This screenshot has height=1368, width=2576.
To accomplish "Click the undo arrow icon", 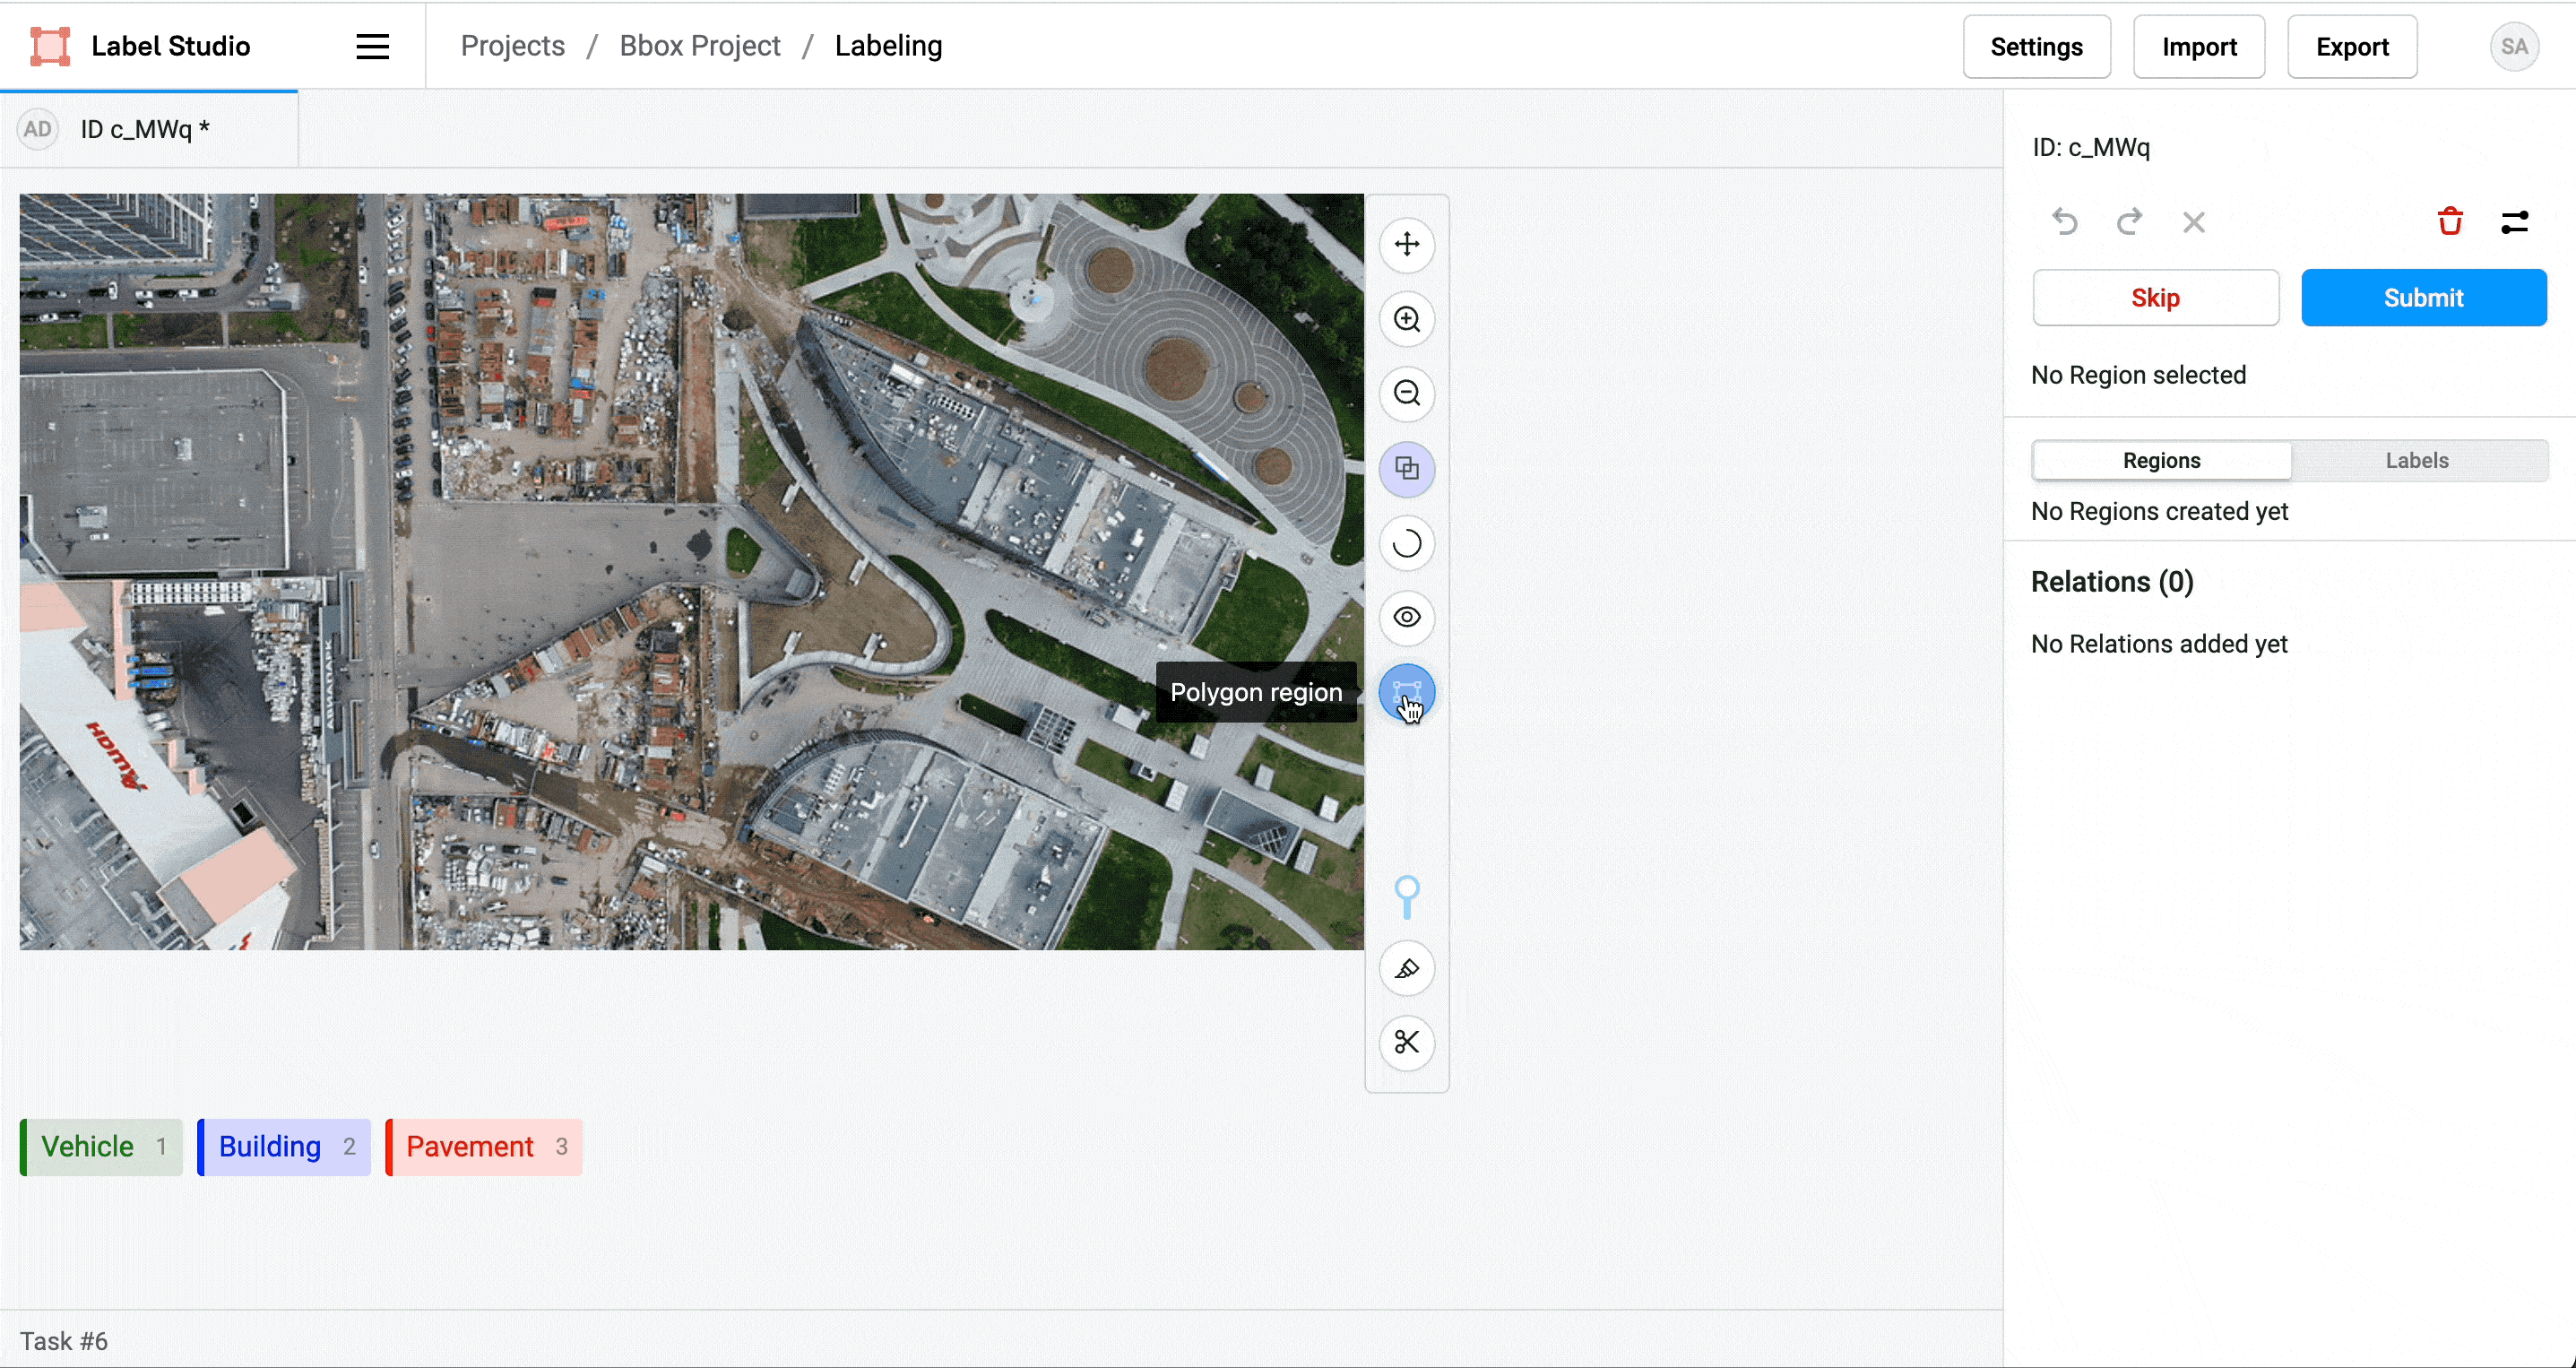I will click(x=2065, y=221).
